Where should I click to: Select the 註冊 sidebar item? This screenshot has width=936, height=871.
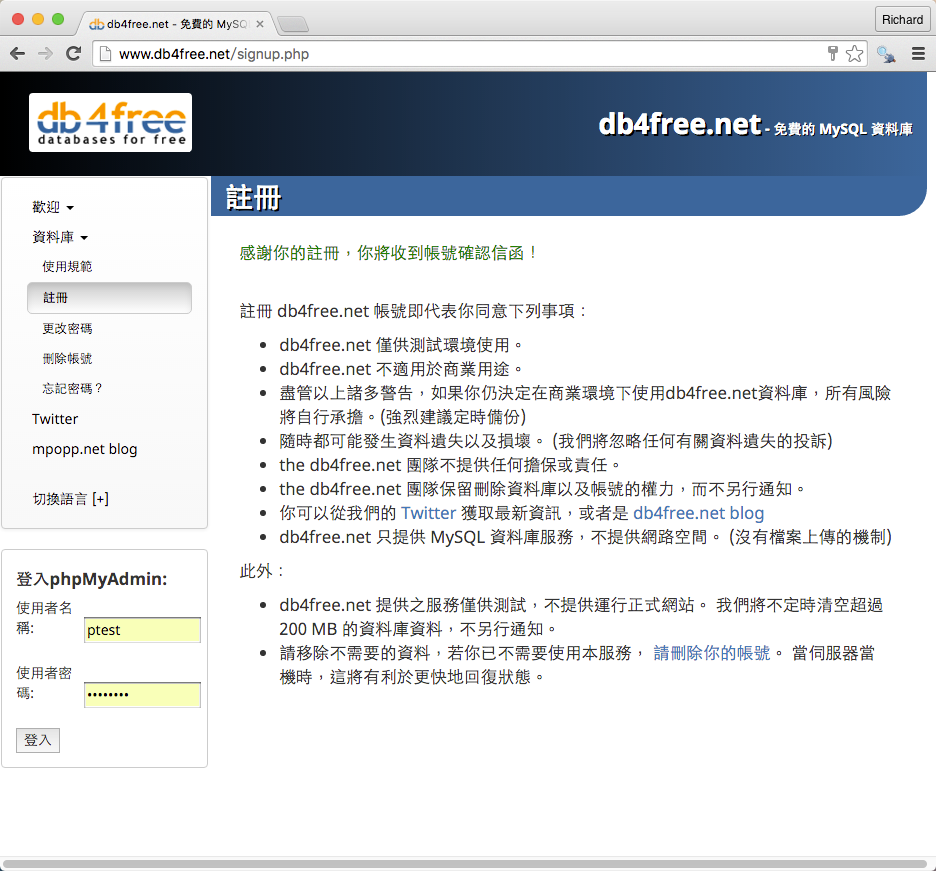[109, 298]
